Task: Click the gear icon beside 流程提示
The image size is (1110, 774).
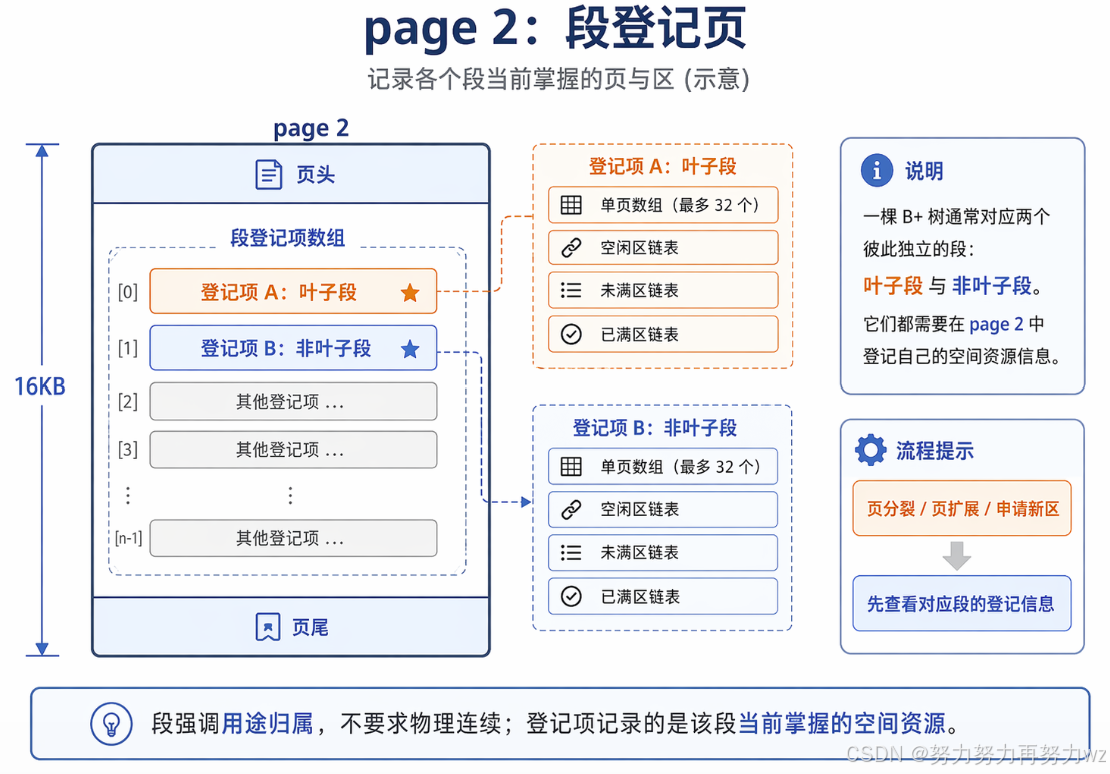Action: (871, 450)
